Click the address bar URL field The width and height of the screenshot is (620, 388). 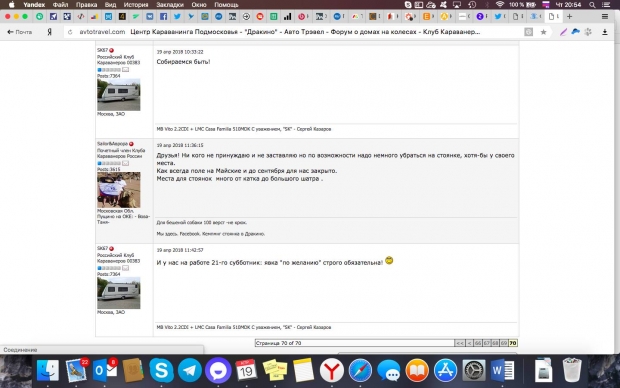(x=293, y=32)
